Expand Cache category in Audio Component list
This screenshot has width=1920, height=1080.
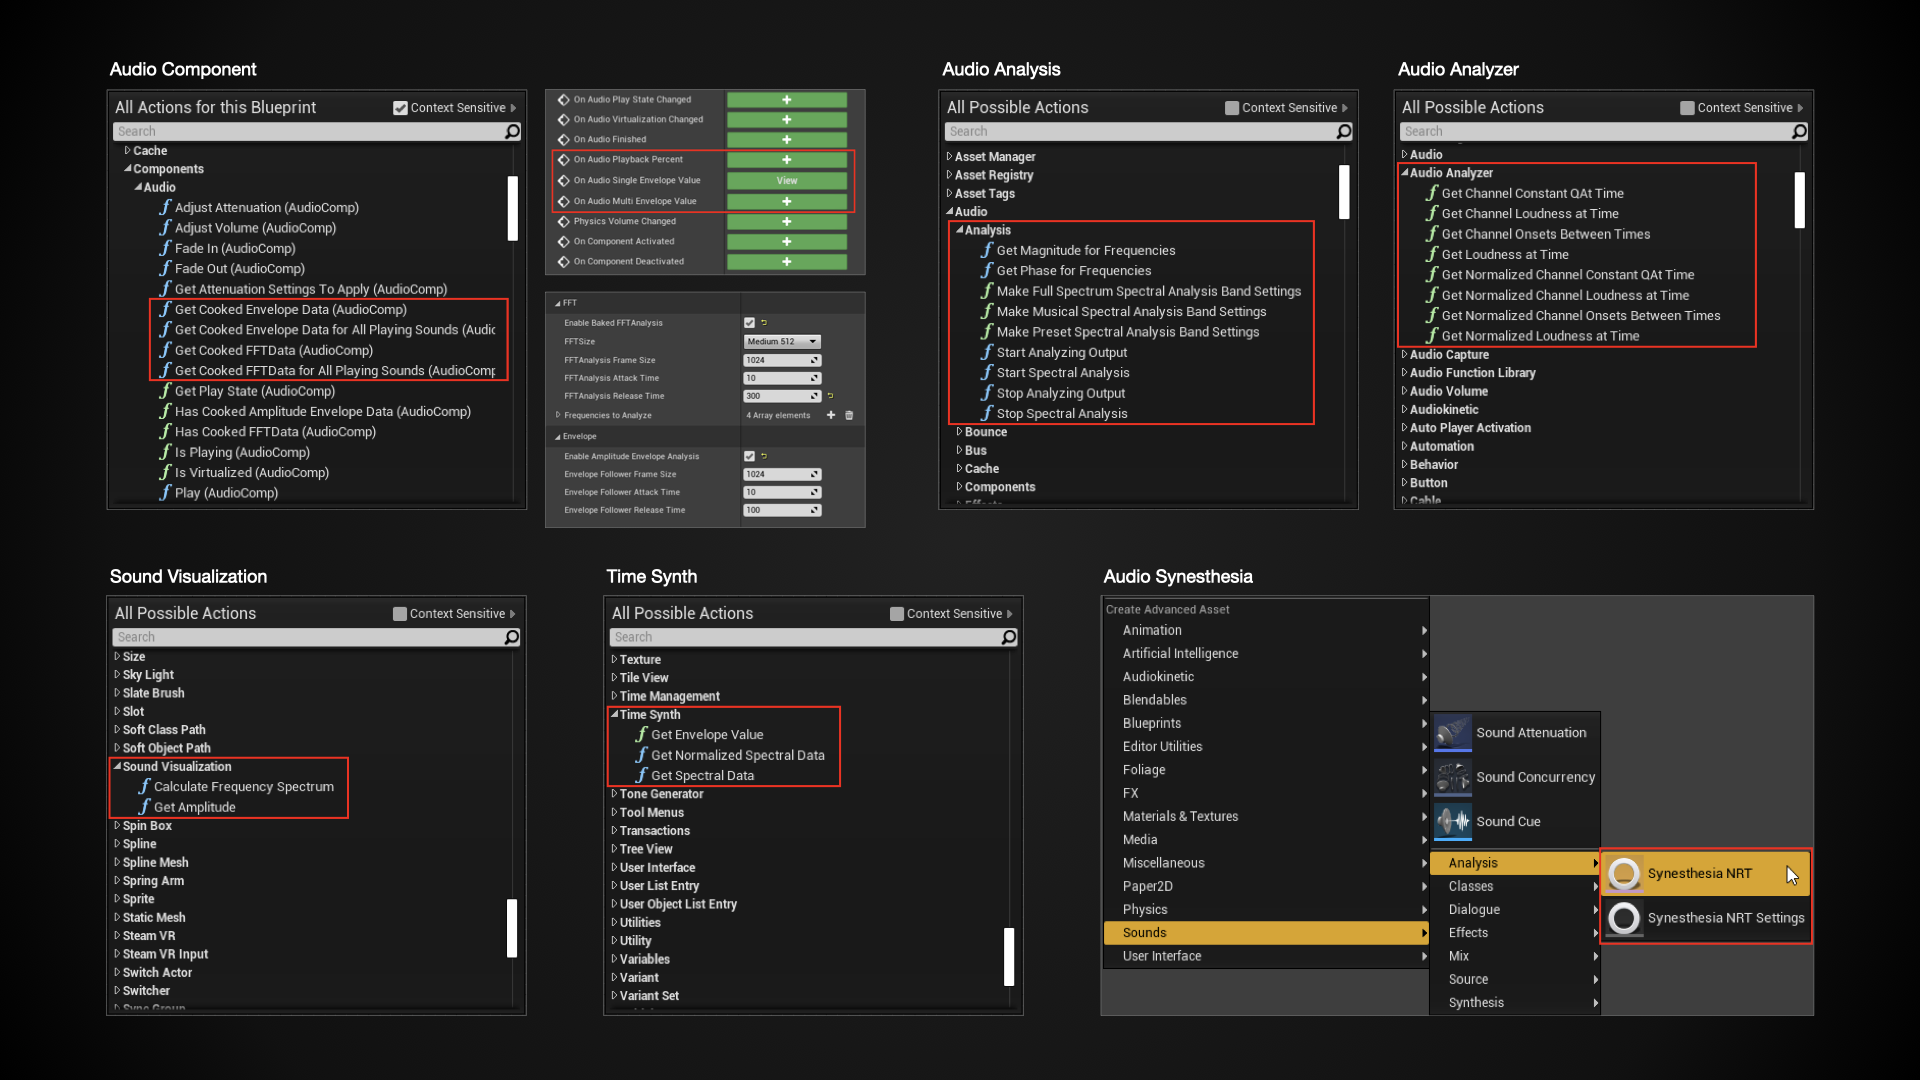click(128, 151)
